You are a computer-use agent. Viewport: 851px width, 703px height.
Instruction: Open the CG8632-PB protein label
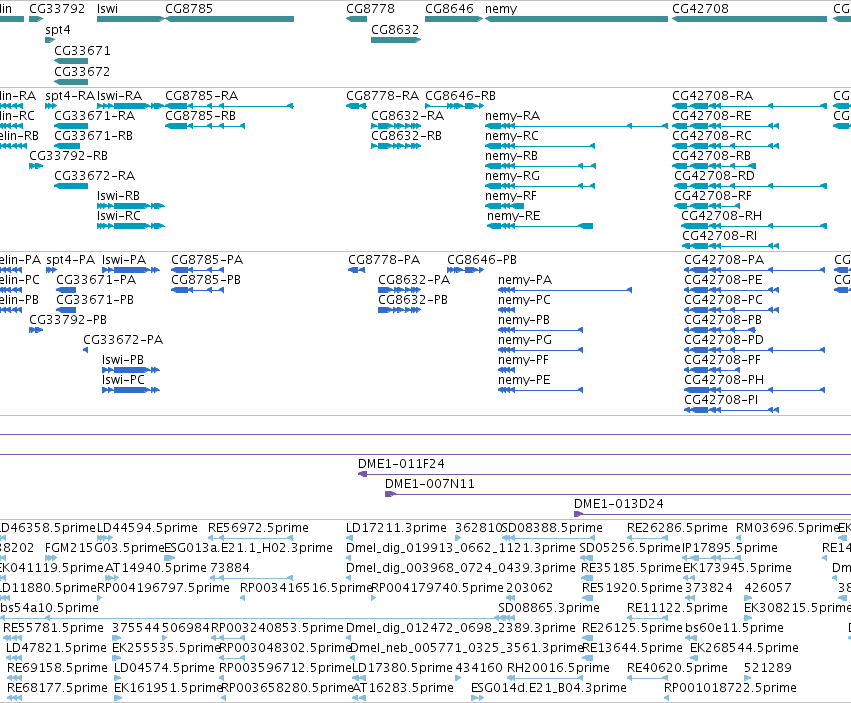(x=413, y=300)
